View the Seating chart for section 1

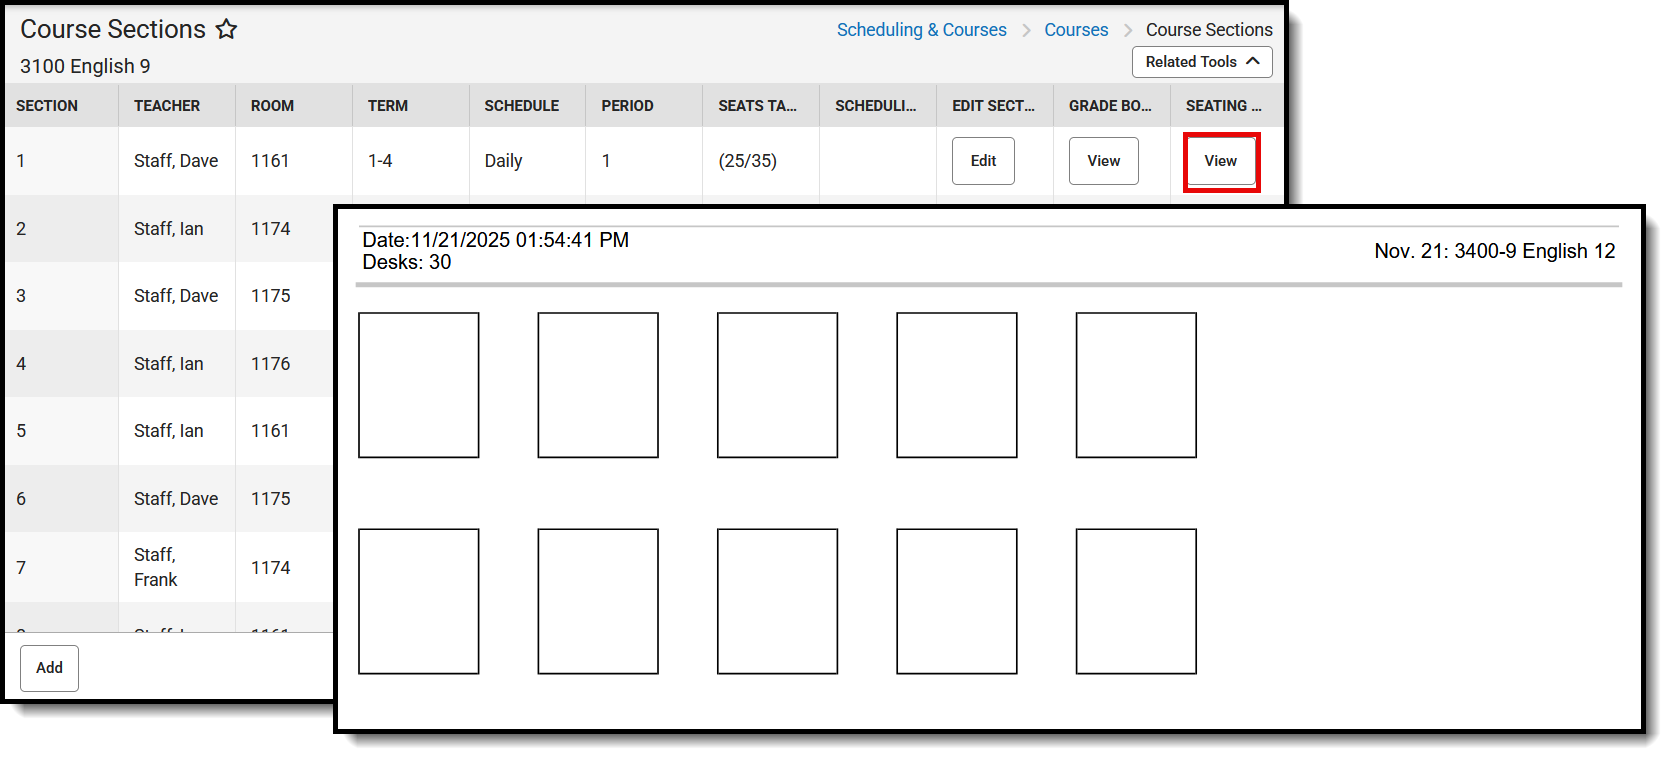click(1221, 161)
